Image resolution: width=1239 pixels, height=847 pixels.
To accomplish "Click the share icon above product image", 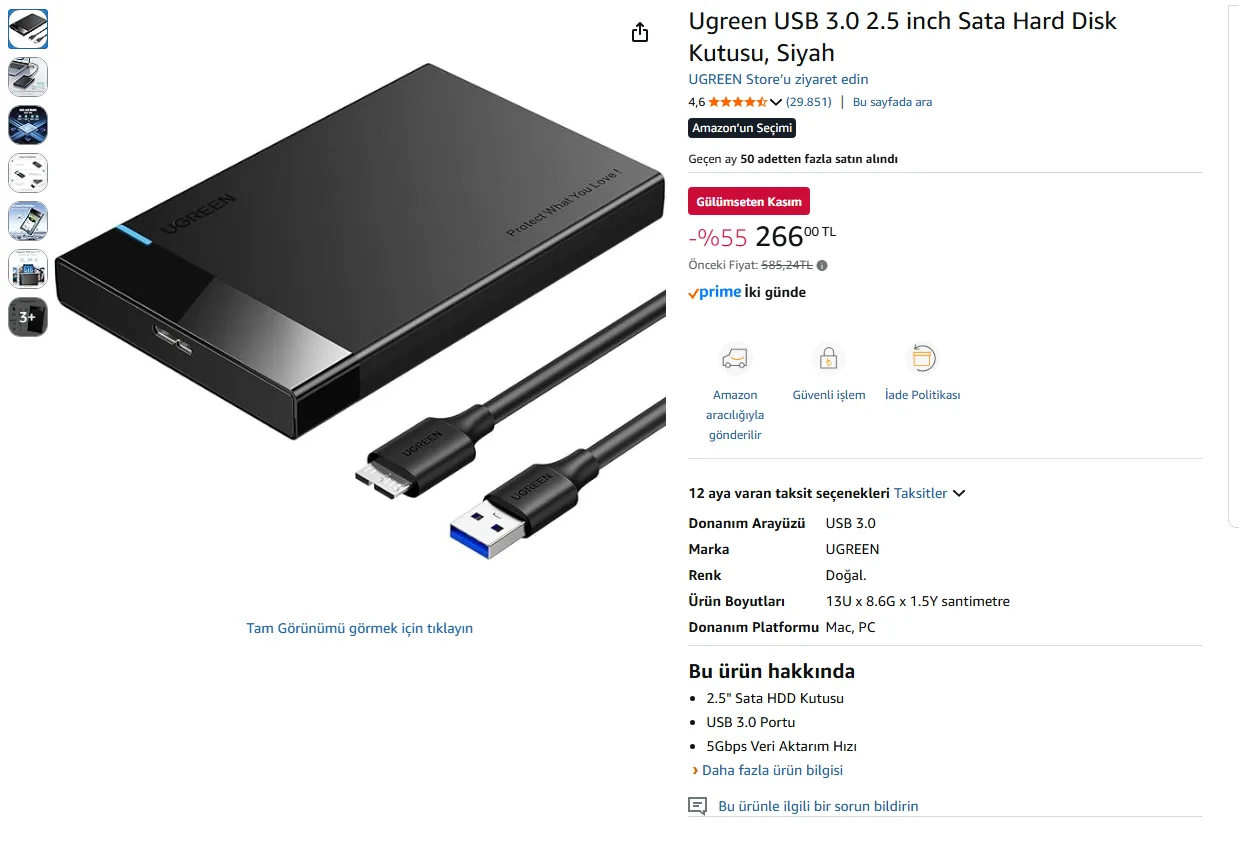I will [640, 32].
